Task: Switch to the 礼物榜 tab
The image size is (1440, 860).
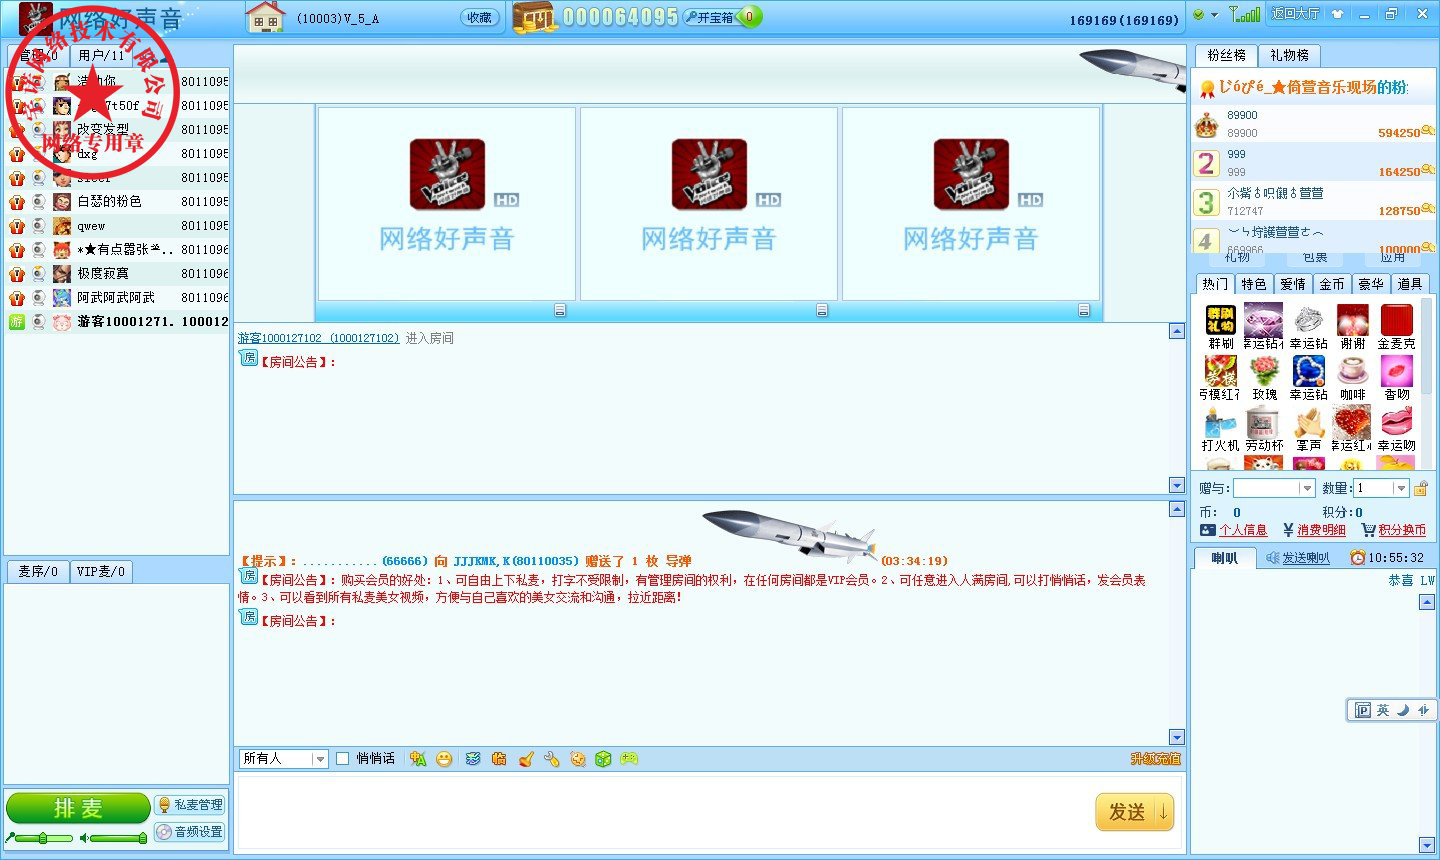Action: coord(1289,56)
